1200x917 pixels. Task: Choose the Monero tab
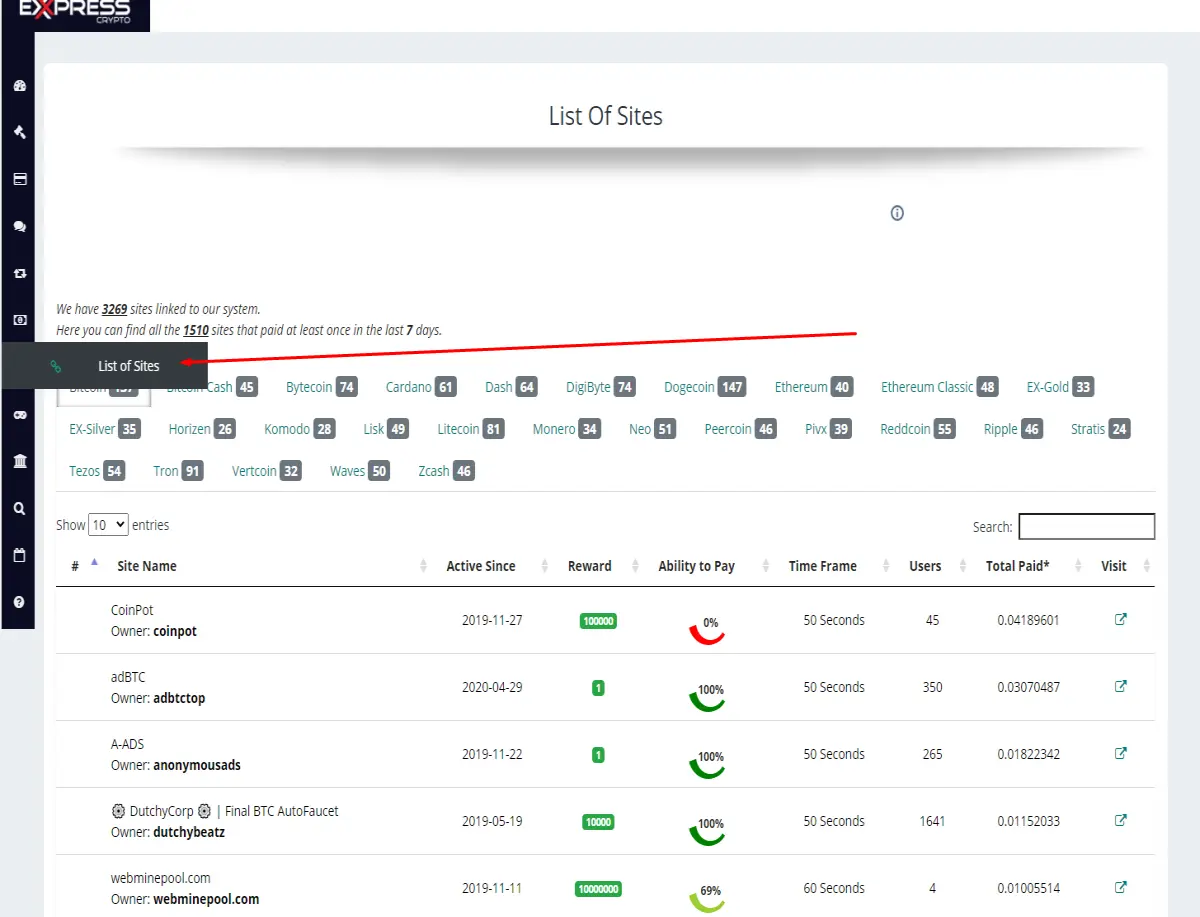(x=565, y=429)
